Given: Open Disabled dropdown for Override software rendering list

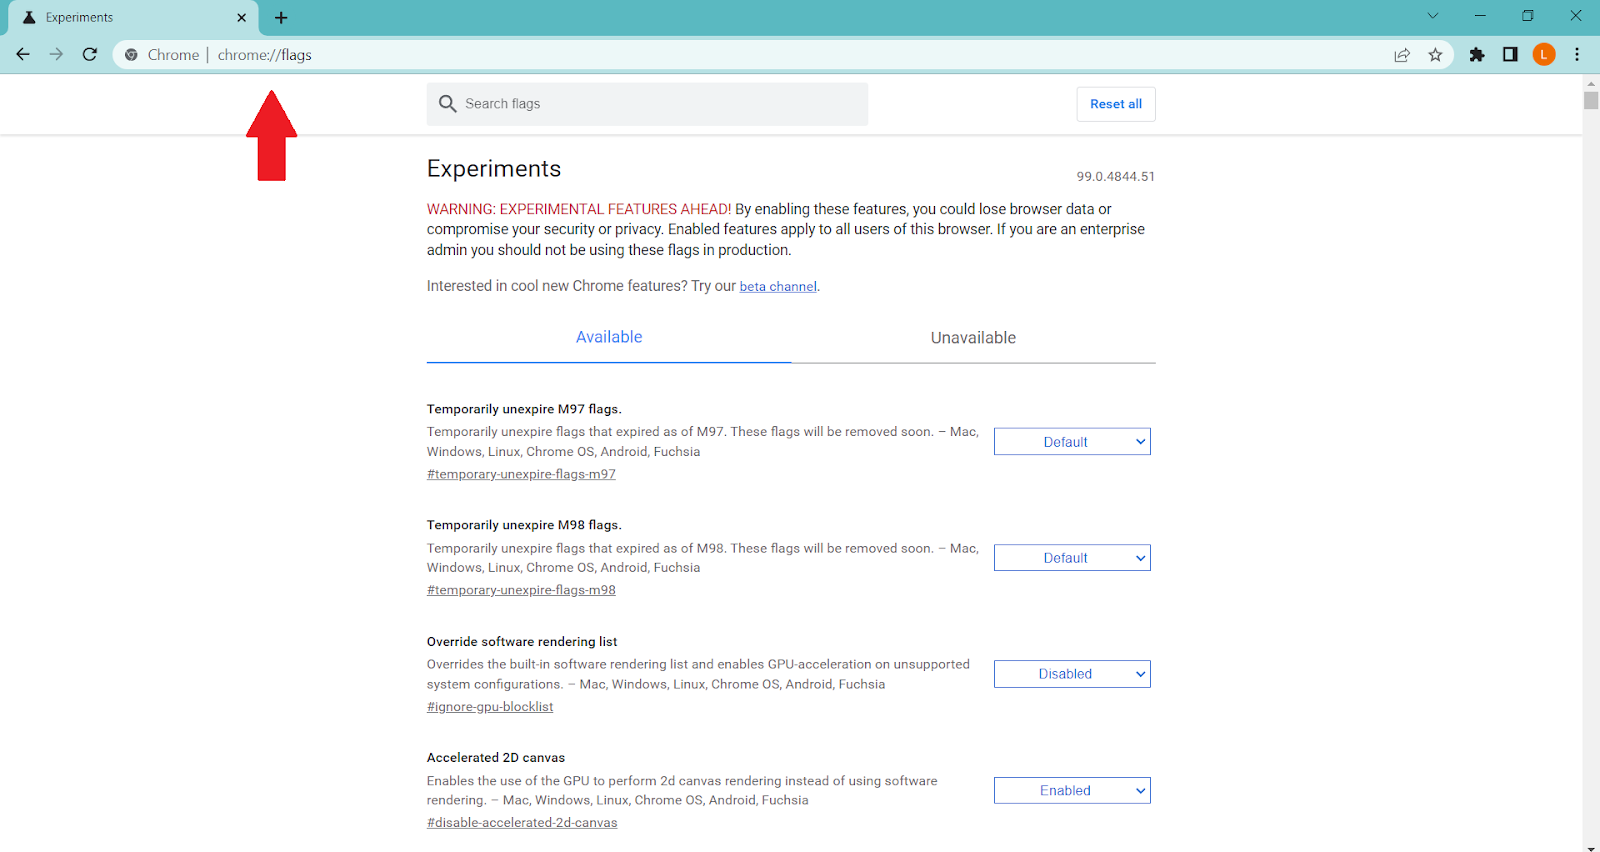Looking at the screenshot, I should [x=1072, y=674].
